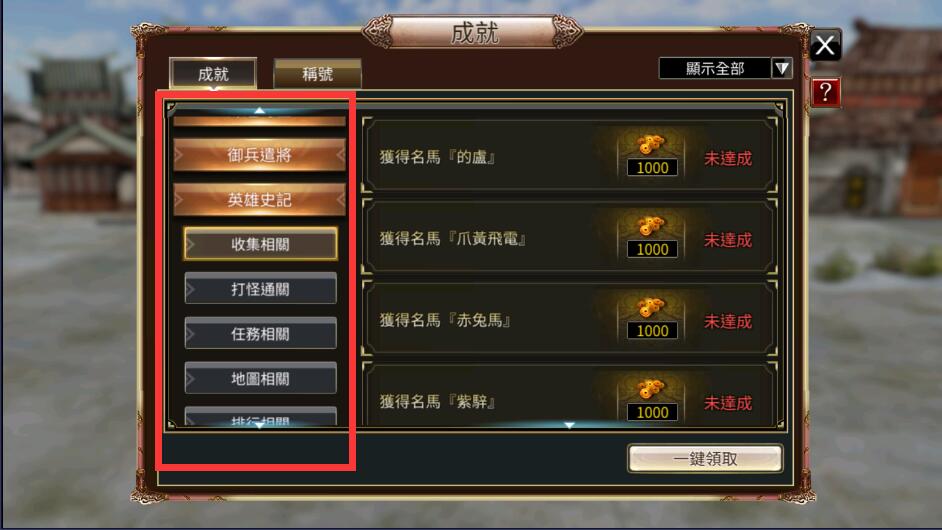Switch to the 稱號 tab

pyautogui.click(x=317, y=74)
